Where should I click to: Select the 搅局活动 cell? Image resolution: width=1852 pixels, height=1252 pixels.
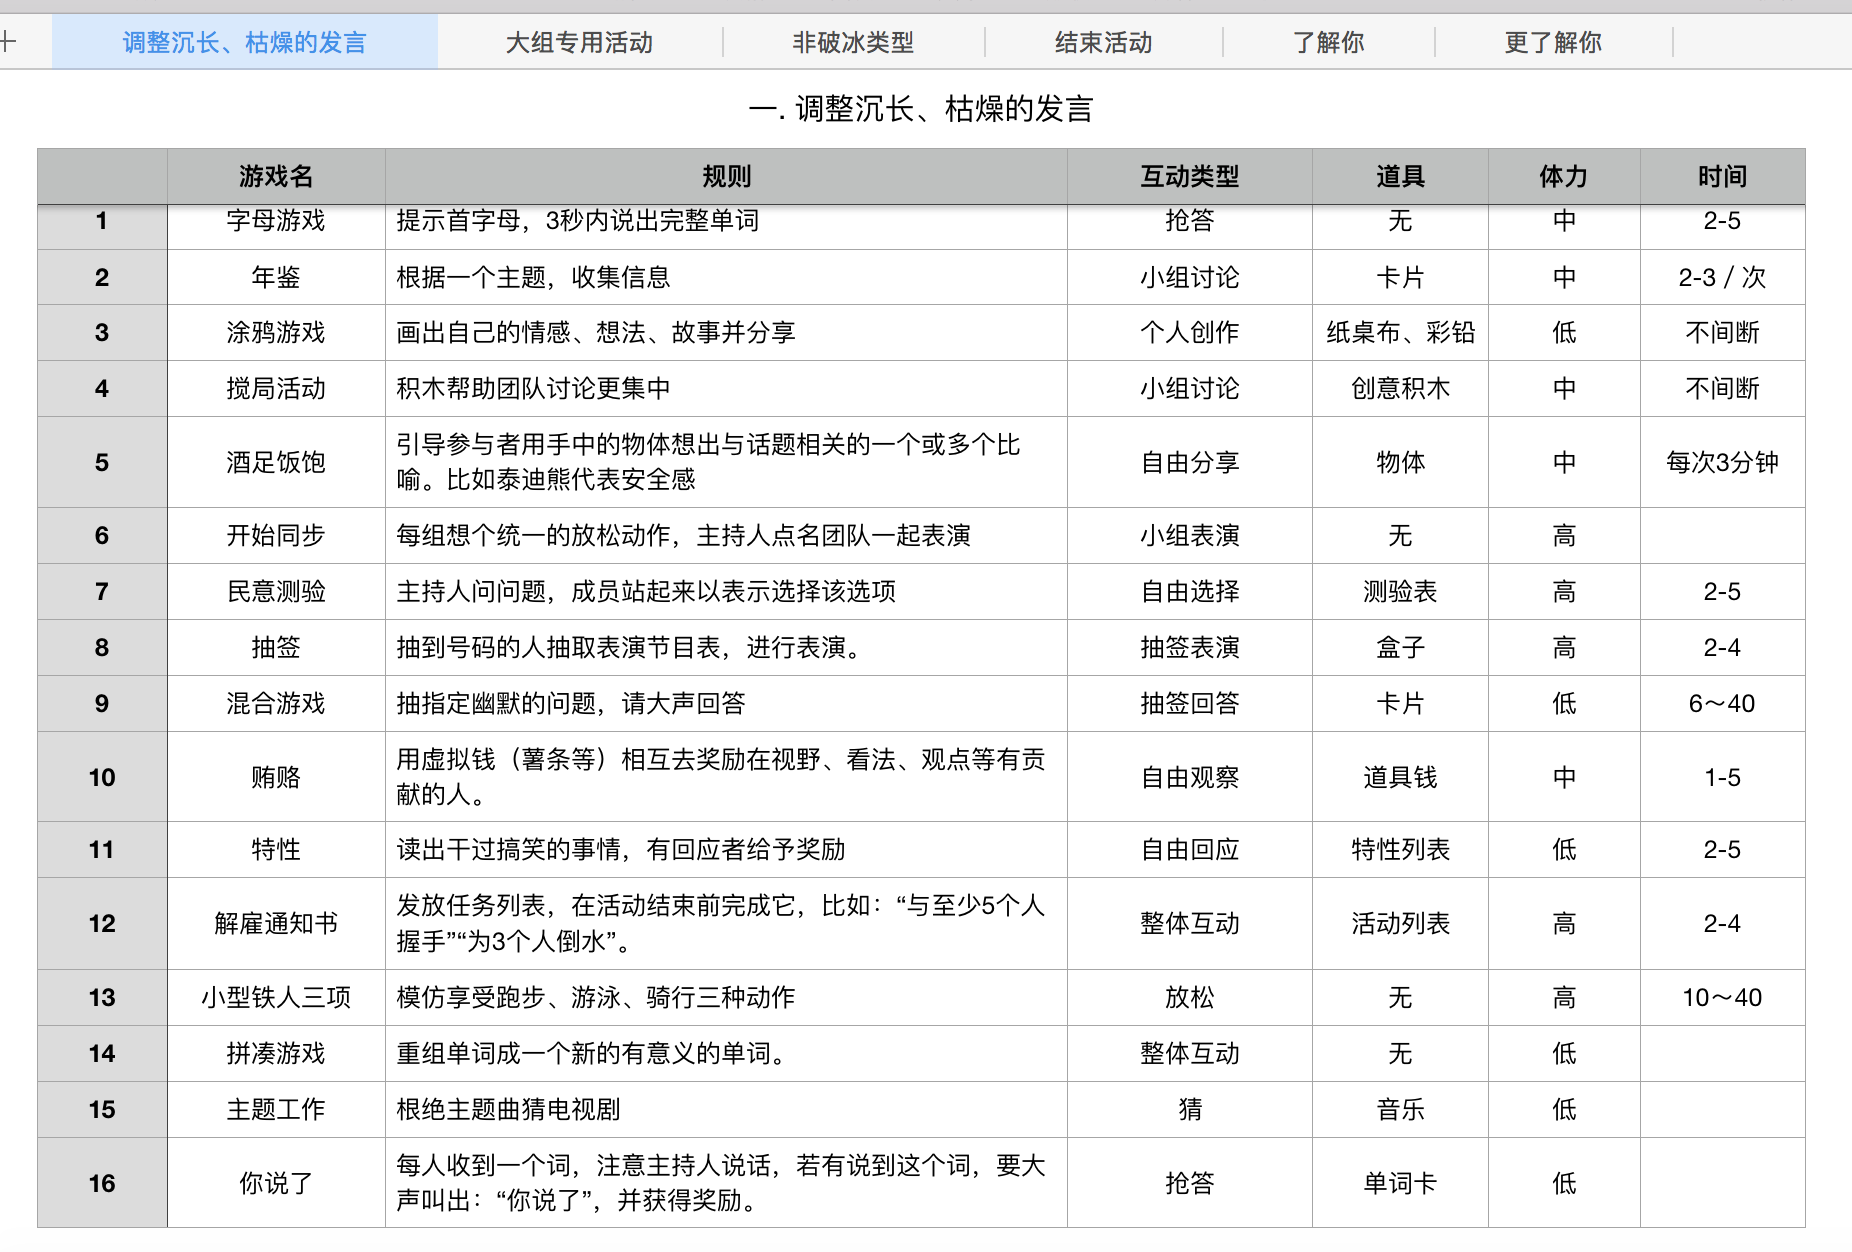(x=276, y=388)
